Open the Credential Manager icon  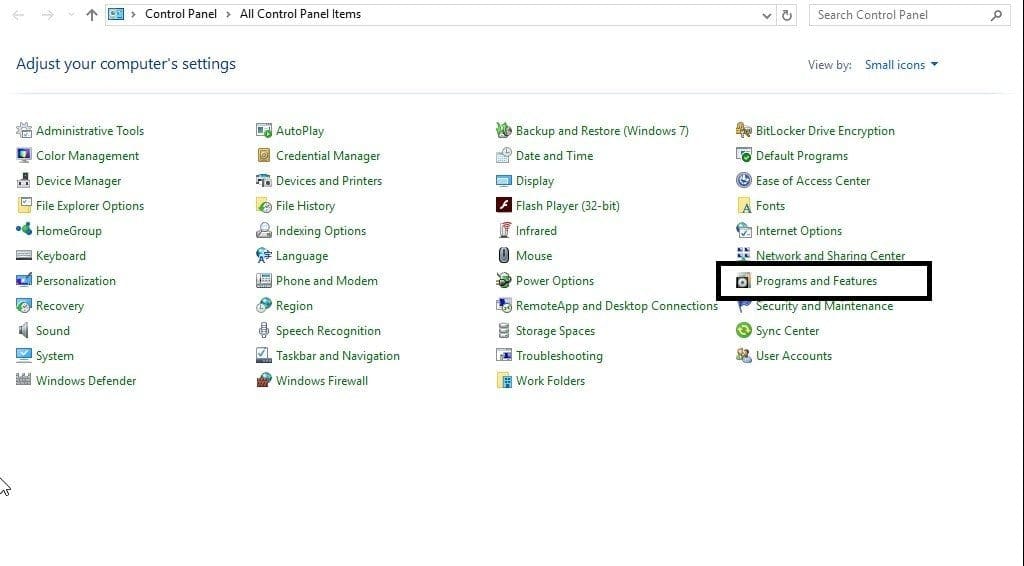pos(263,155)
